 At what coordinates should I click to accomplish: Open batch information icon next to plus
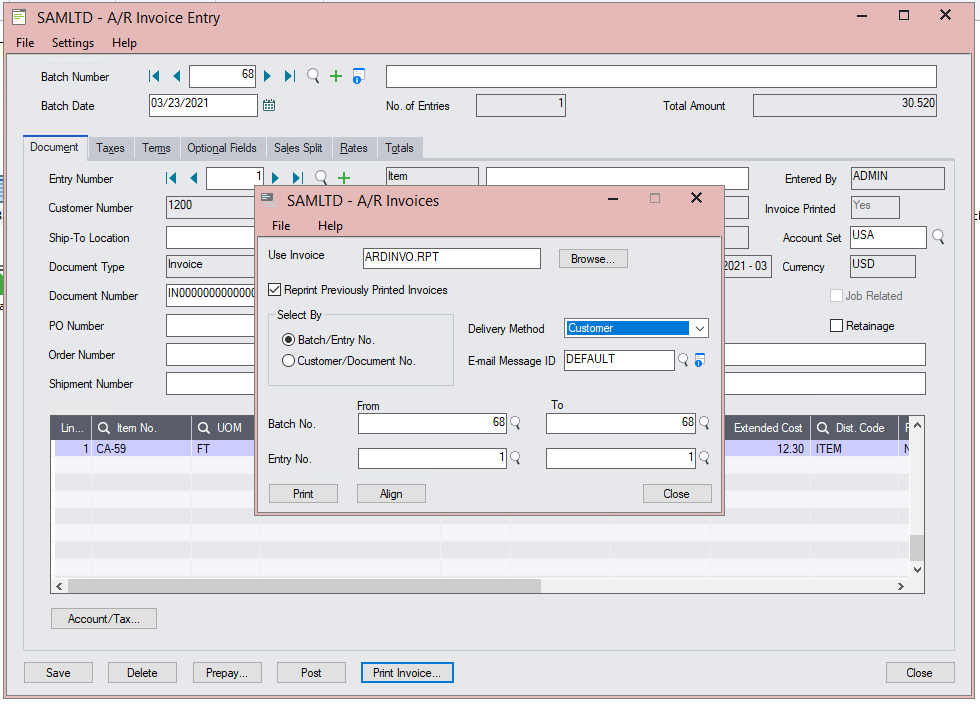pyautogui.click(x=358, y=76)
